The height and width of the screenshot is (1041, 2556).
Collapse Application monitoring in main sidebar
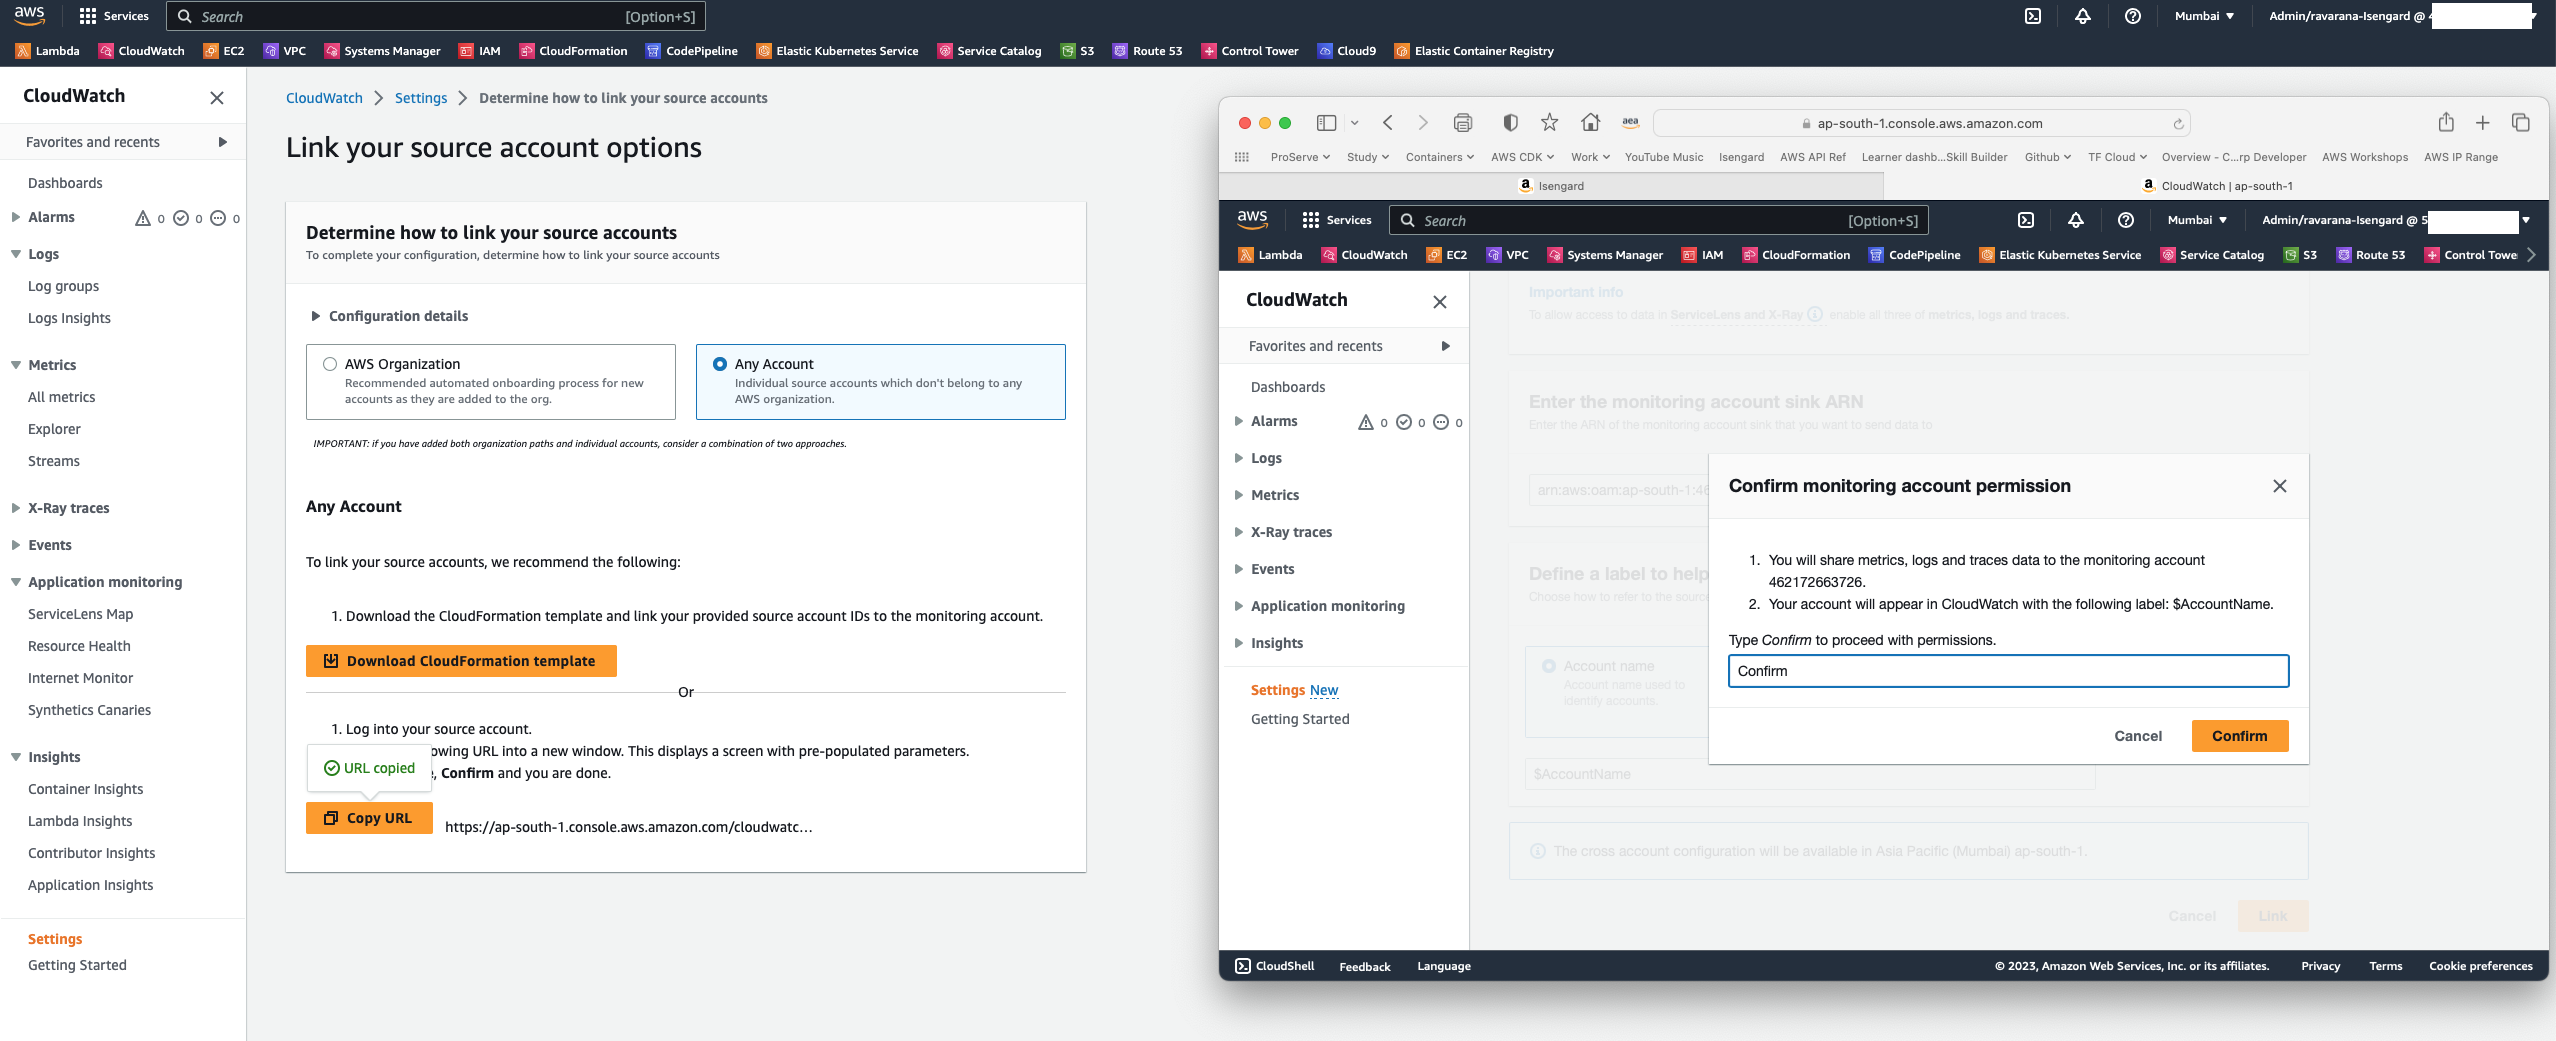[15, 582]
